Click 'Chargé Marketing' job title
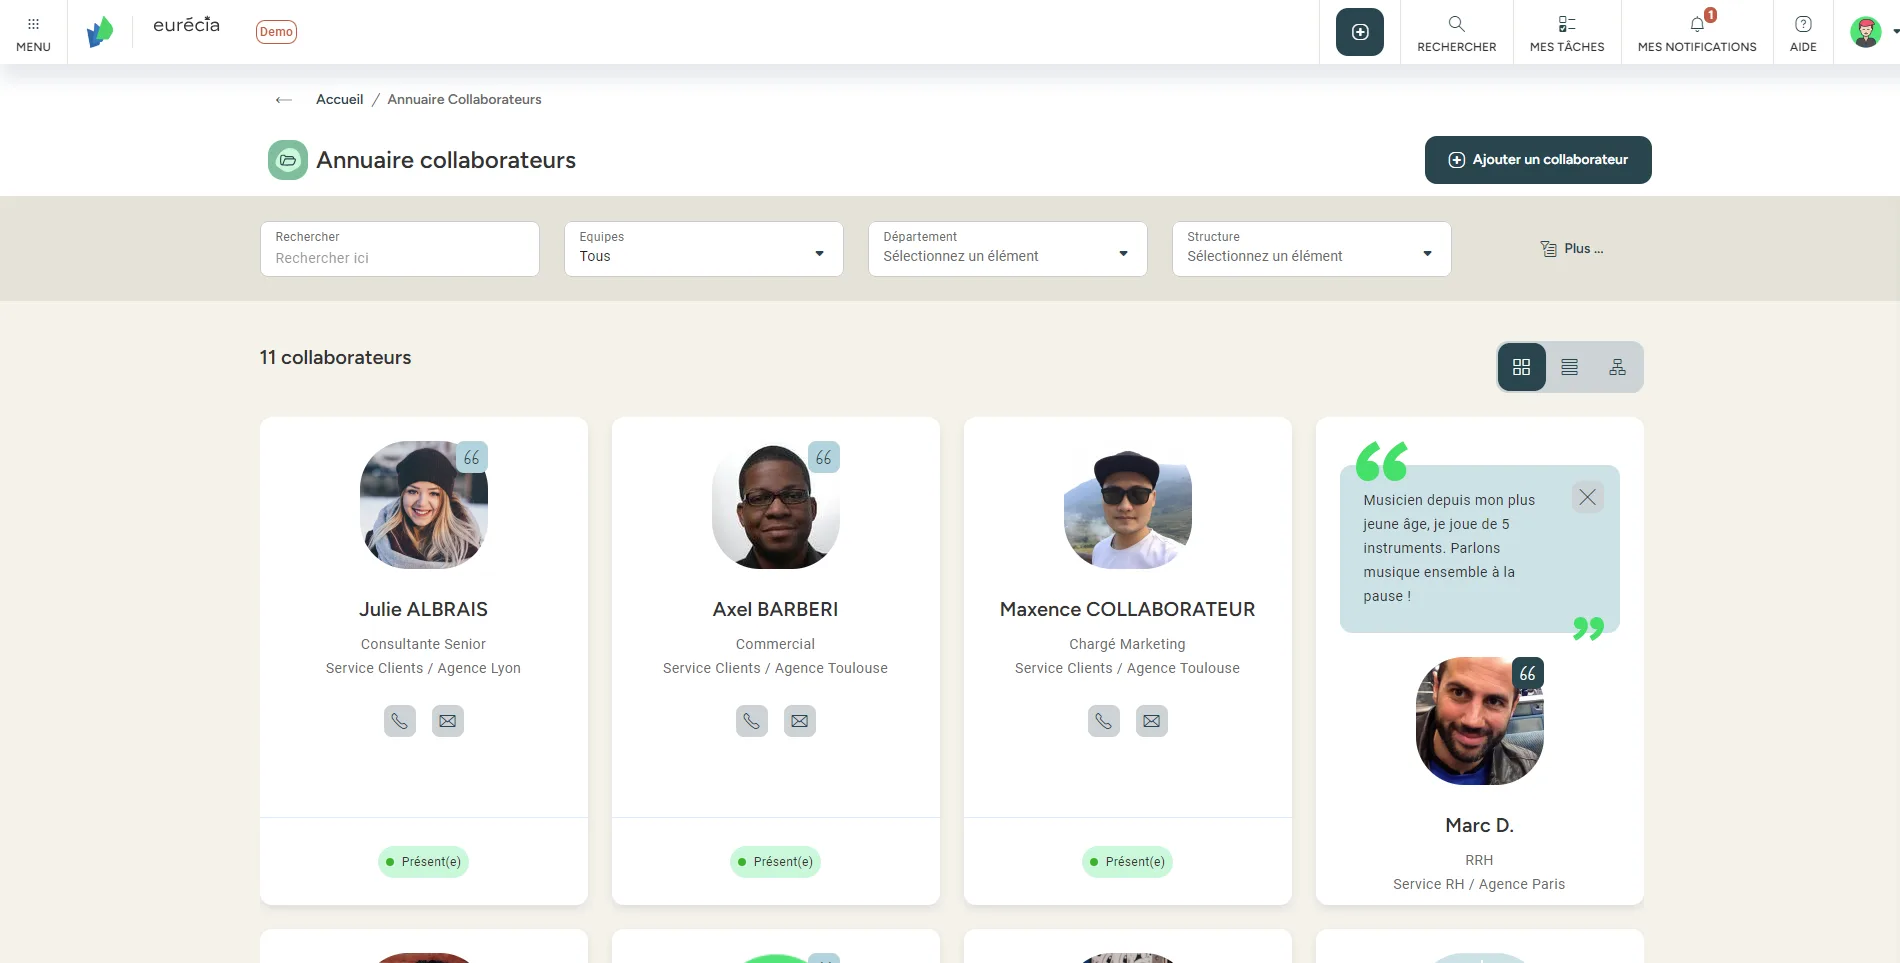Image resolution: width=1900 pixels, height=963 pixels. 1128,645
